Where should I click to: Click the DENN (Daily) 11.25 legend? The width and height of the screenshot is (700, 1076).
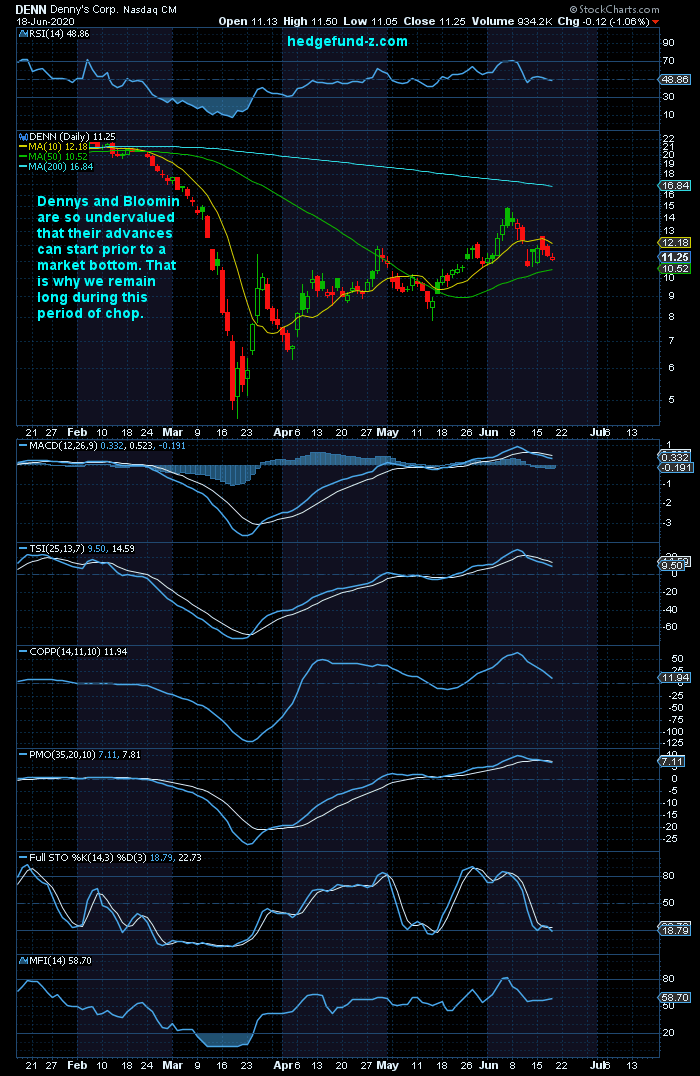pyautogui.click(x=67, y=137)
